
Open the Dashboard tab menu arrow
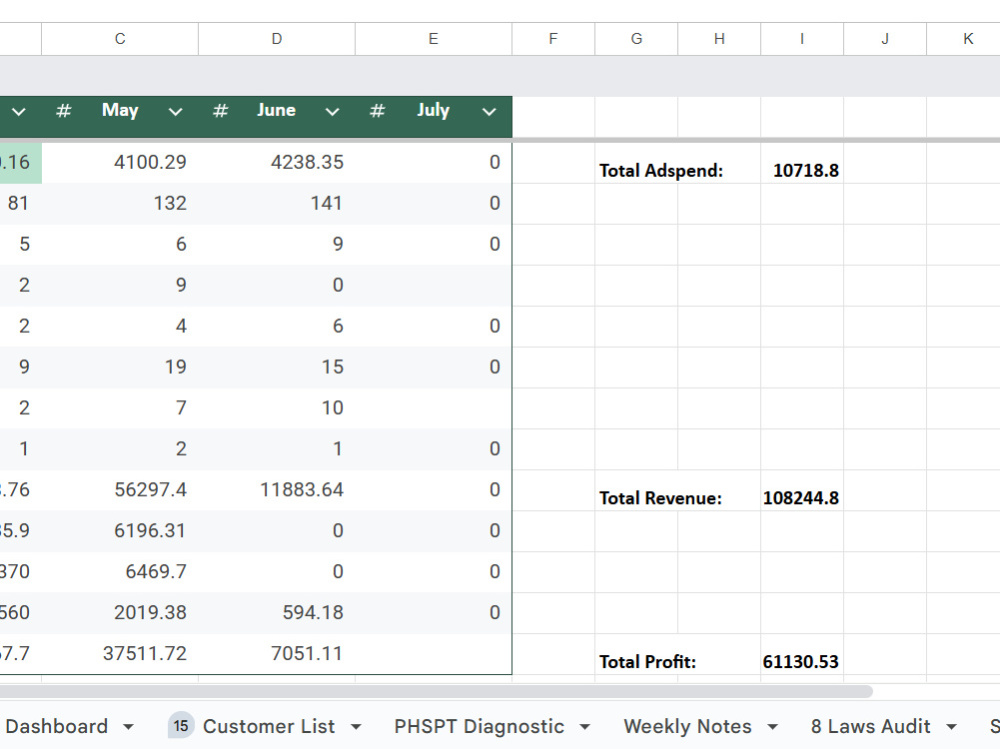128,727
